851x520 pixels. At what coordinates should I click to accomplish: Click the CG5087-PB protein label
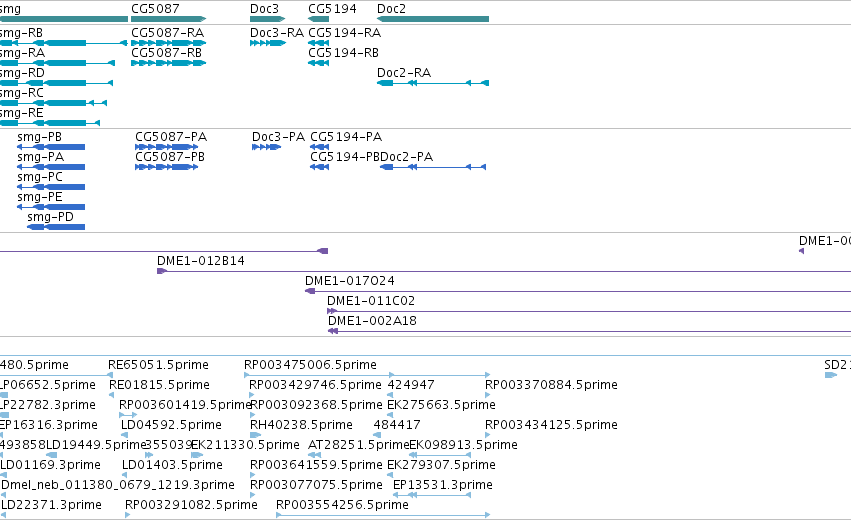pos(170,157)
